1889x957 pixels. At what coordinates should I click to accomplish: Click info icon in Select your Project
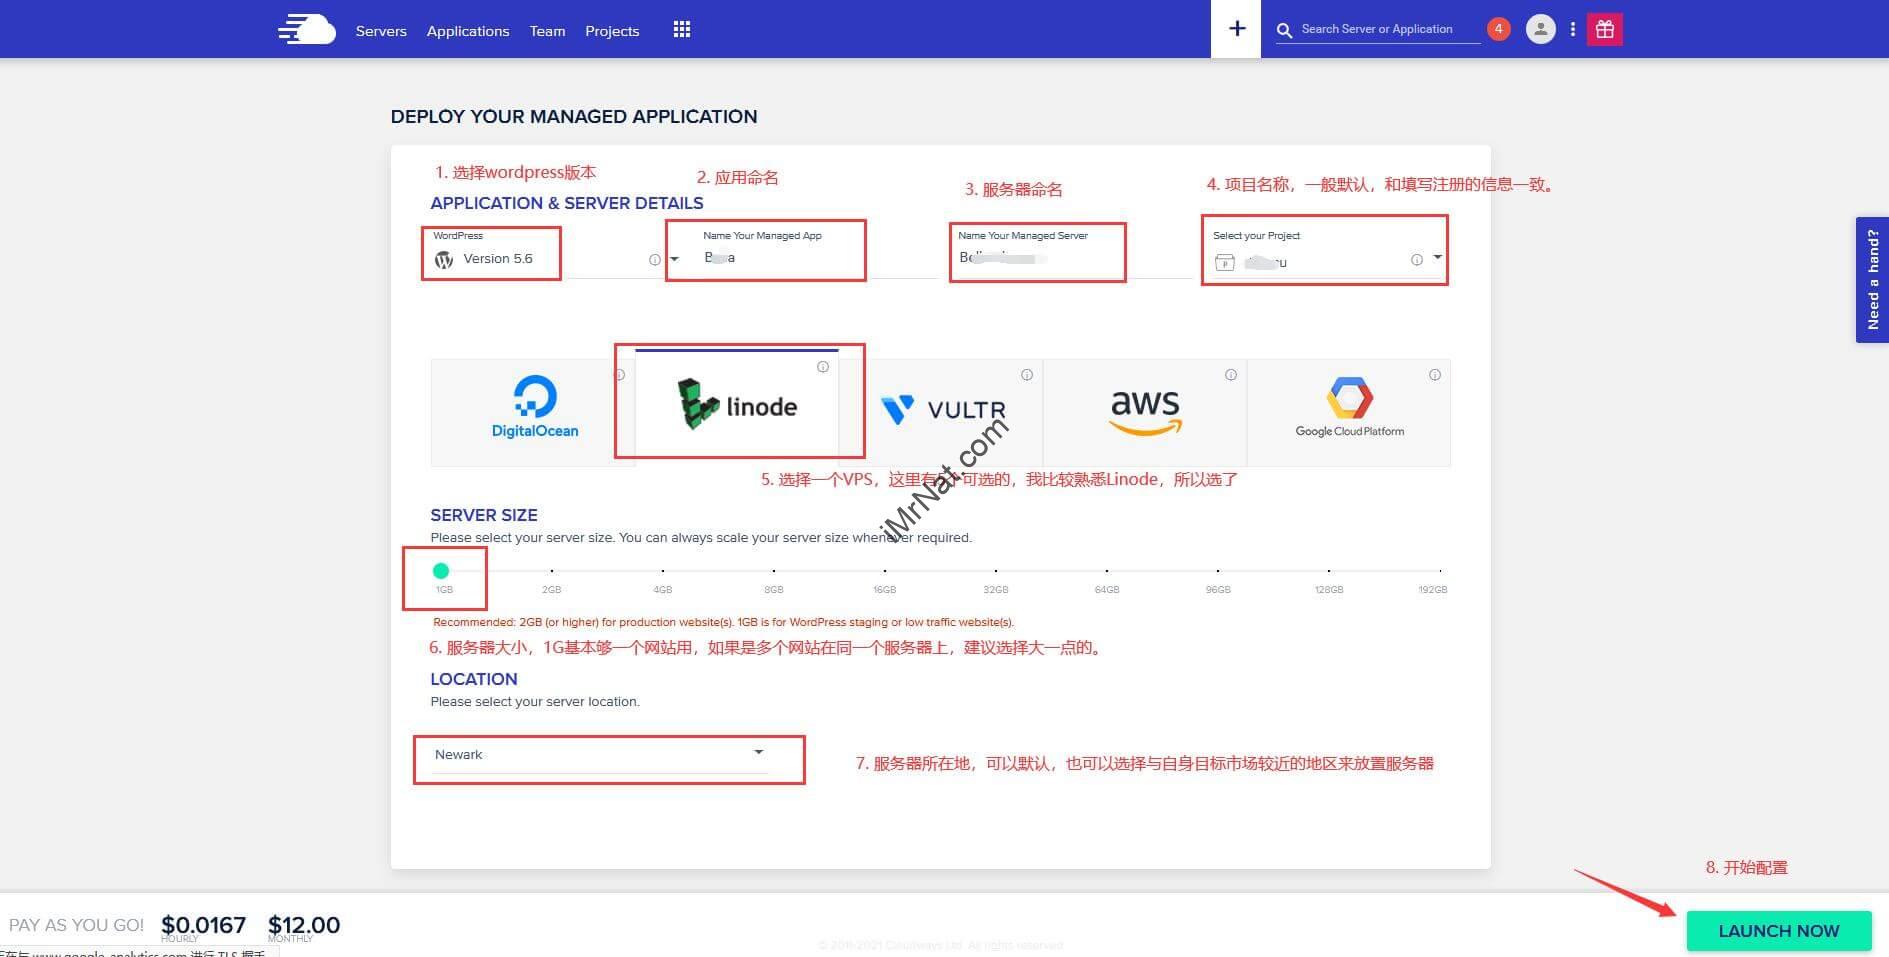1417,260
